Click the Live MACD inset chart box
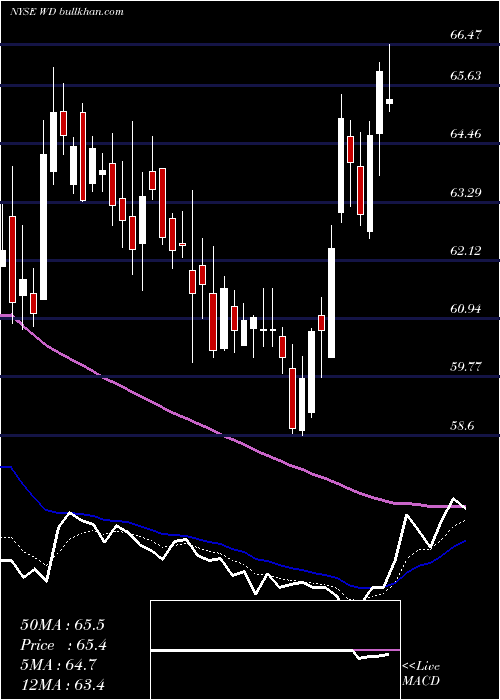 coord(275,650)
